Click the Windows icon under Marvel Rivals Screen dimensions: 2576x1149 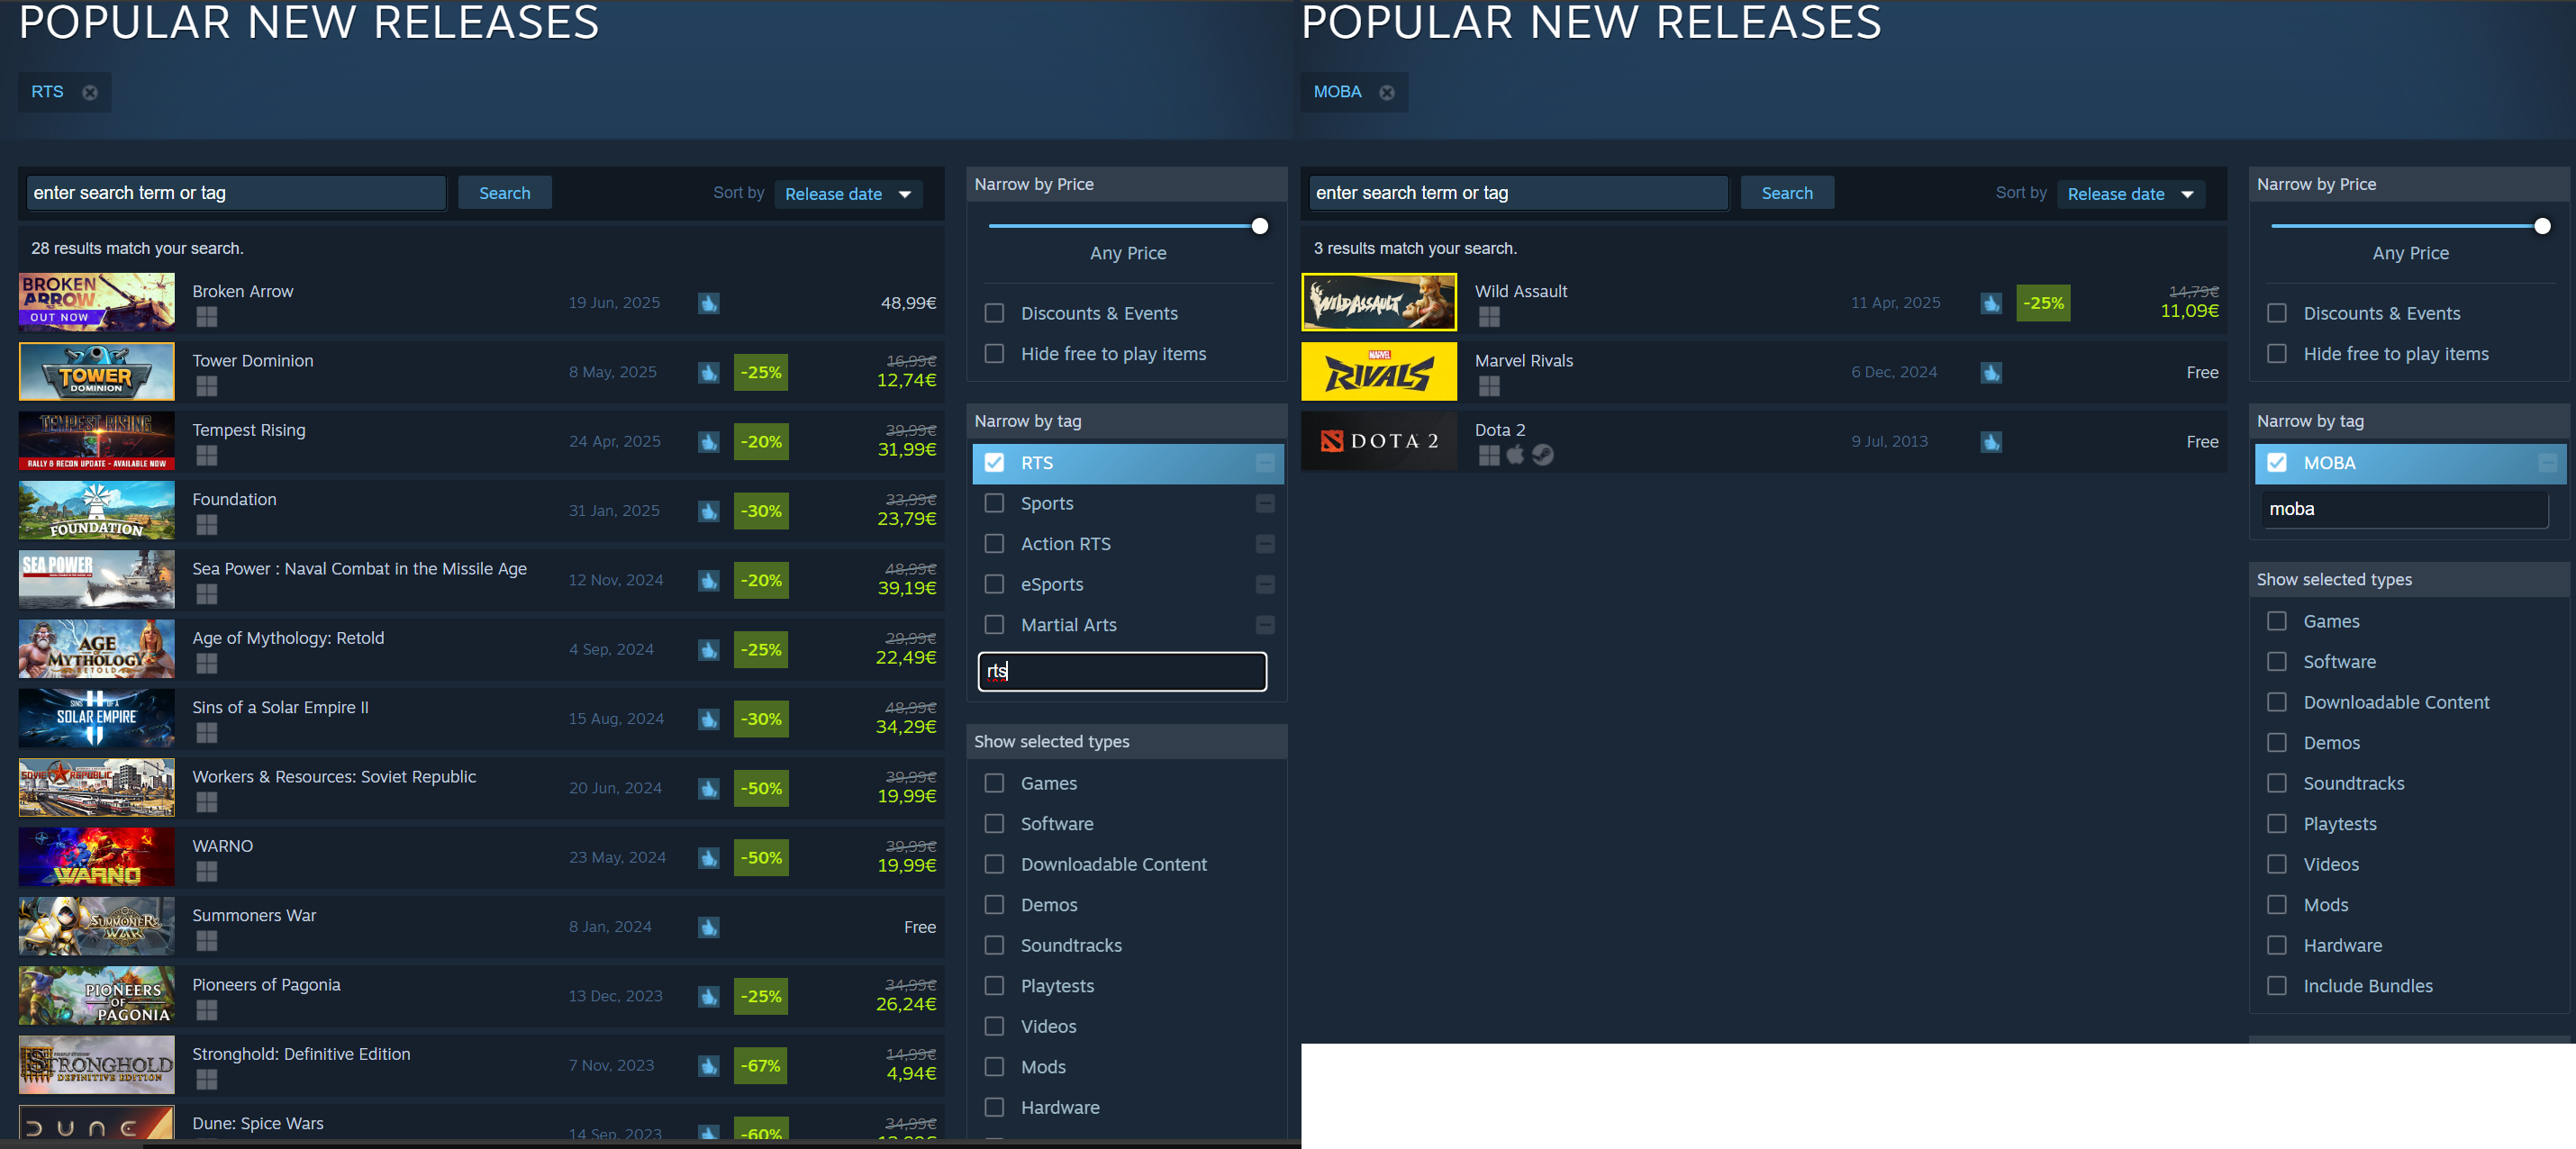pyautogui.click(x=1489, y=386)
